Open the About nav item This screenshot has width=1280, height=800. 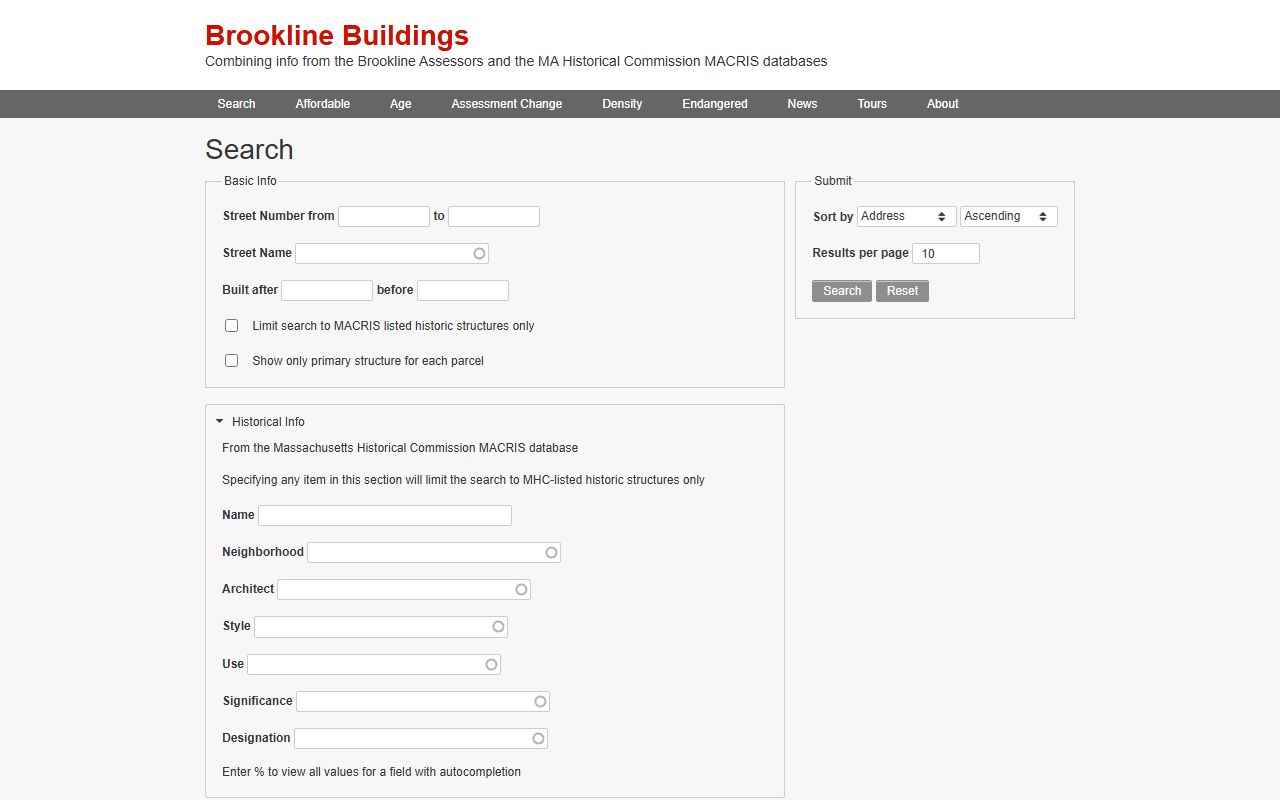click(x=942, y=104)
